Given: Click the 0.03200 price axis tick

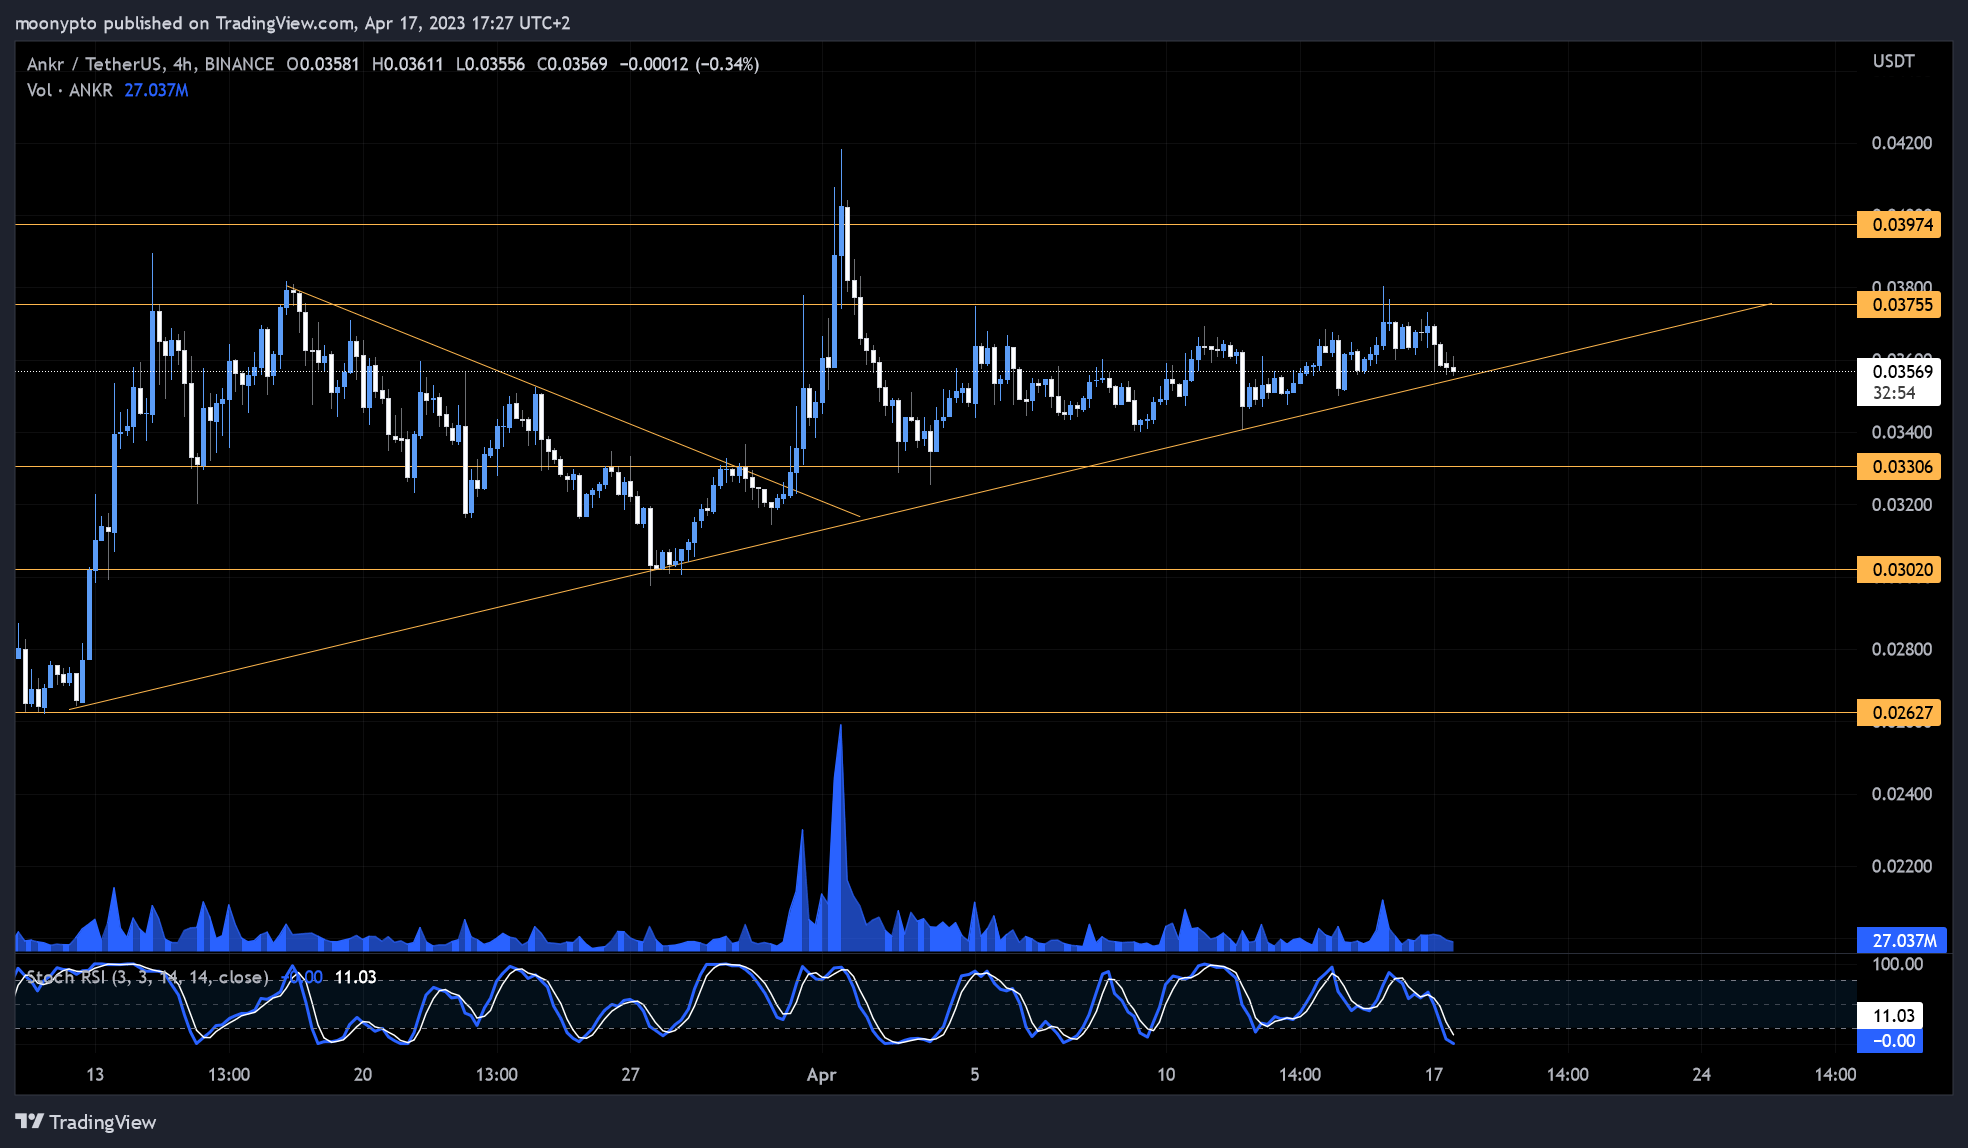Looking at the screenshot, I should (1902, 504).
